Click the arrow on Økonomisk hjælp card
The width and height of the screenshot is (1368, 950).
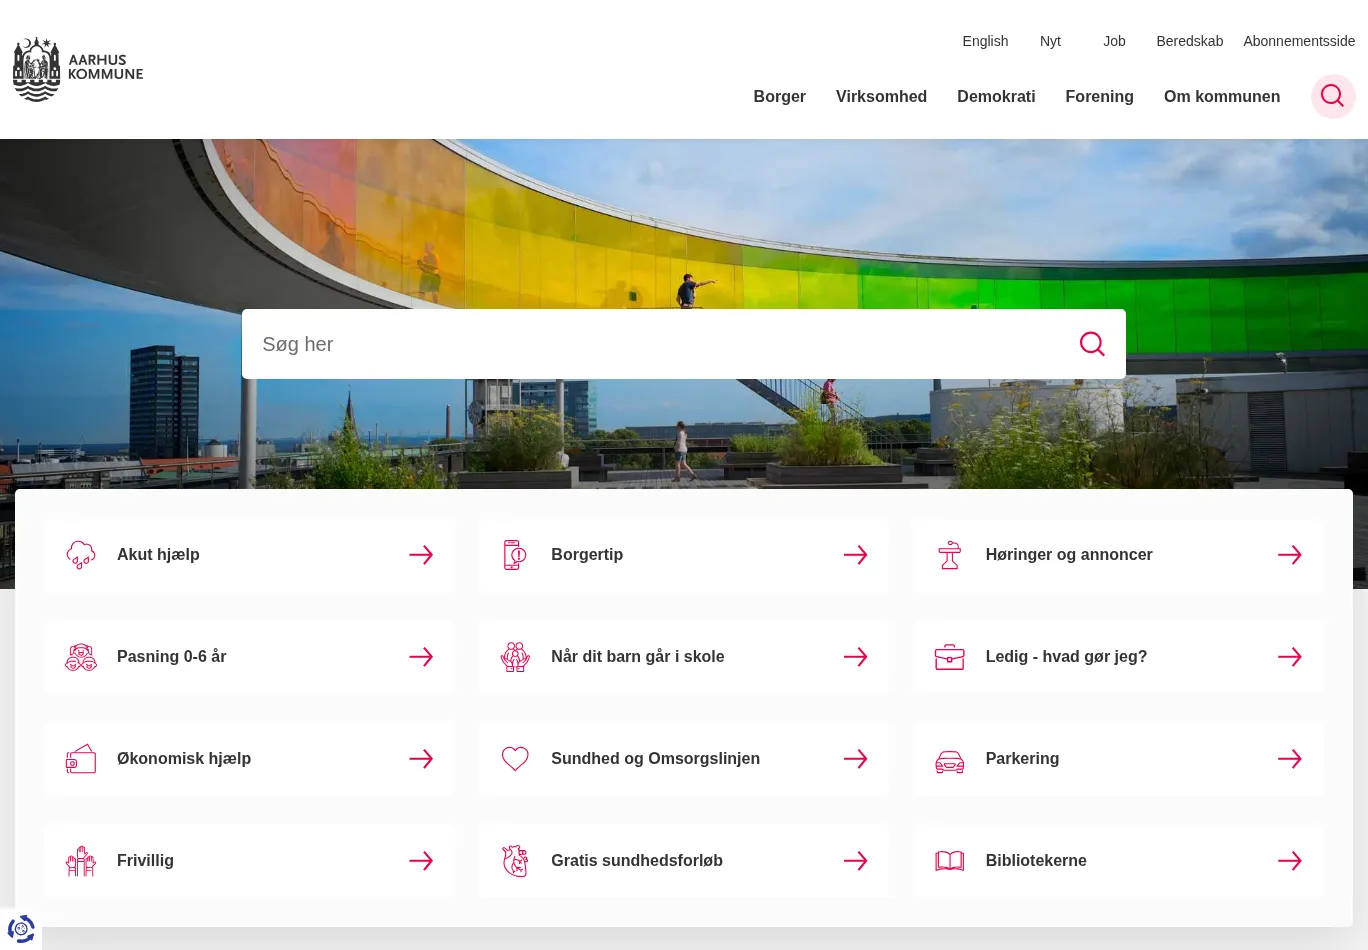tap(421, 759)
